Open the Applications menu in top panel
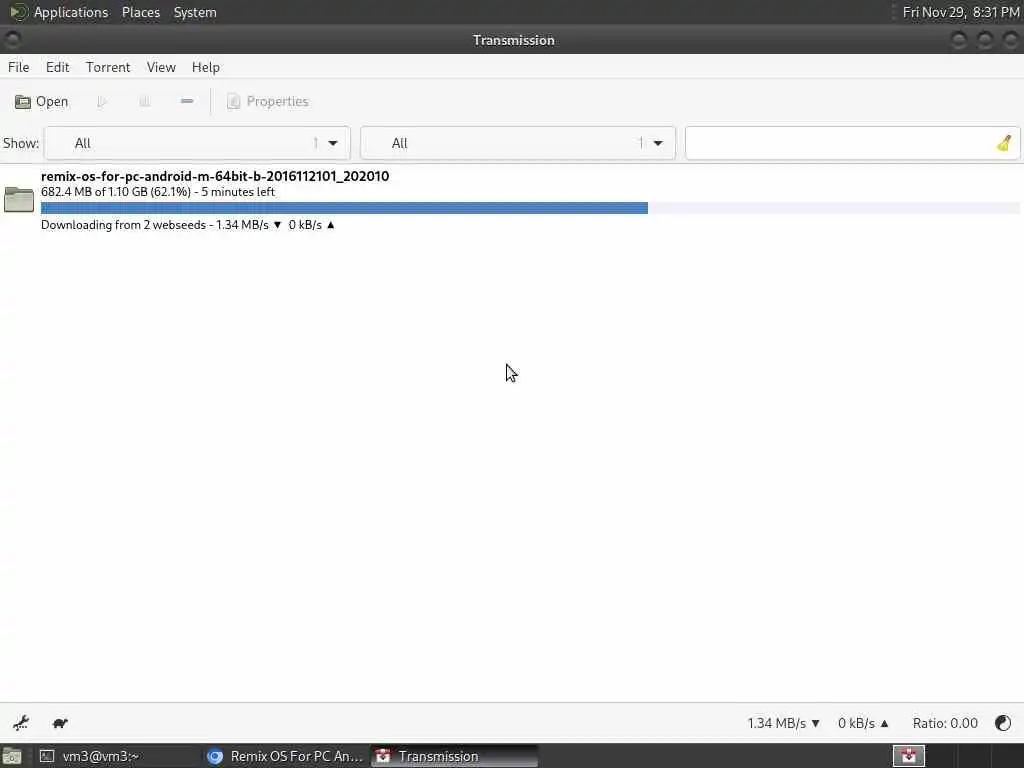1024x768 pixels. coord(59,12)
